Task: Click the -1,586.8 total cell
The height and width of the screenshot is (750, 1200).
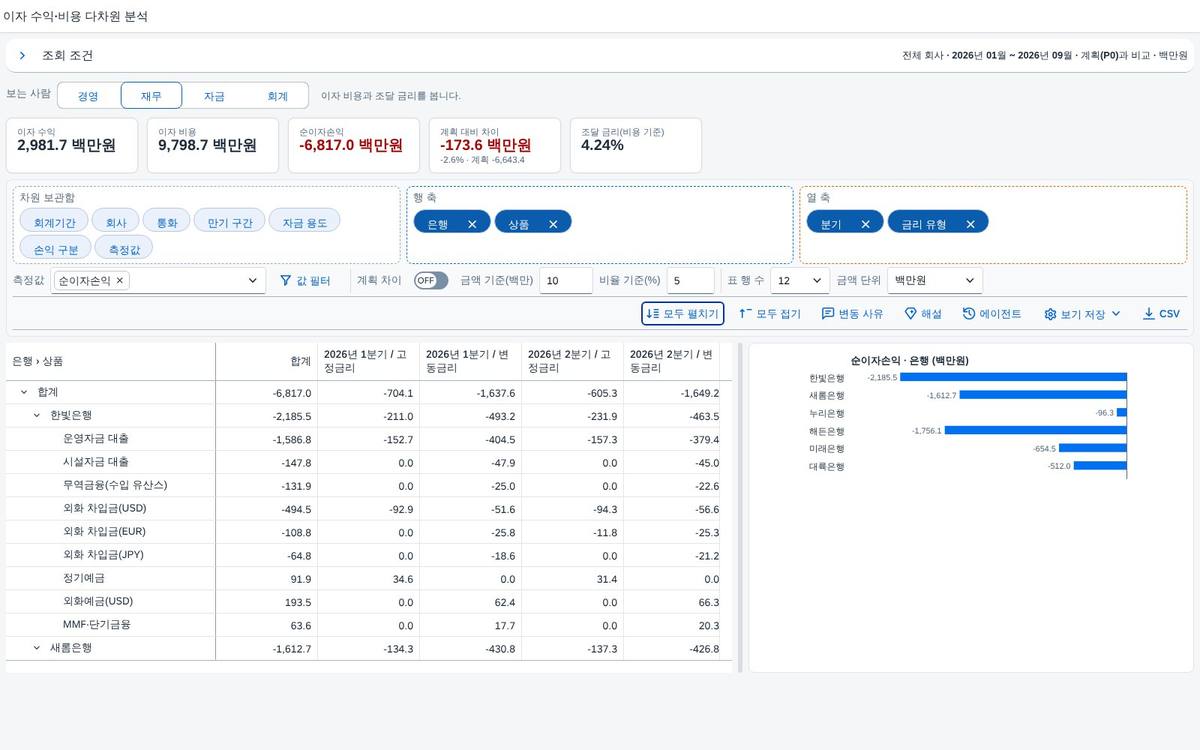Action: coord(267,438)
